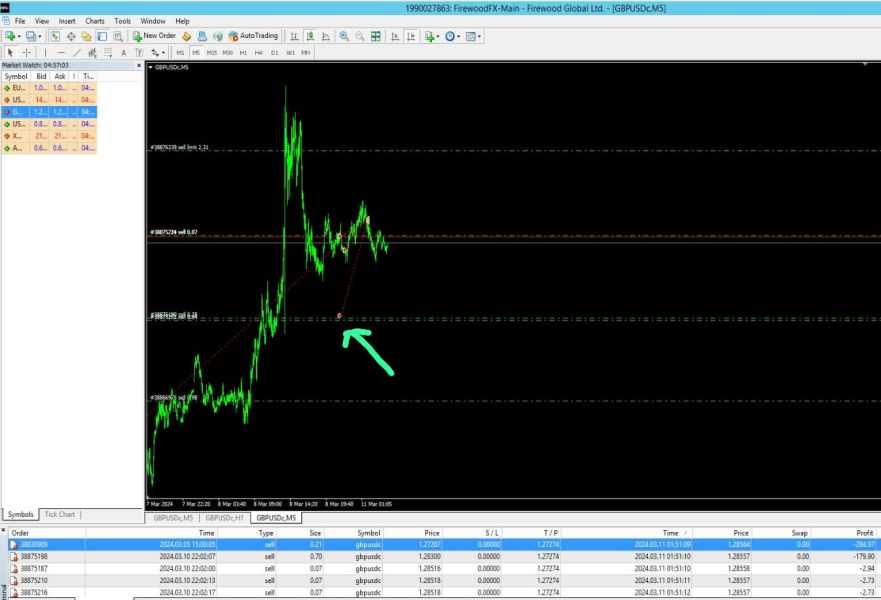Zoom in on the chart
Screen dimensions: 881x600
click(x=344, y=36)
